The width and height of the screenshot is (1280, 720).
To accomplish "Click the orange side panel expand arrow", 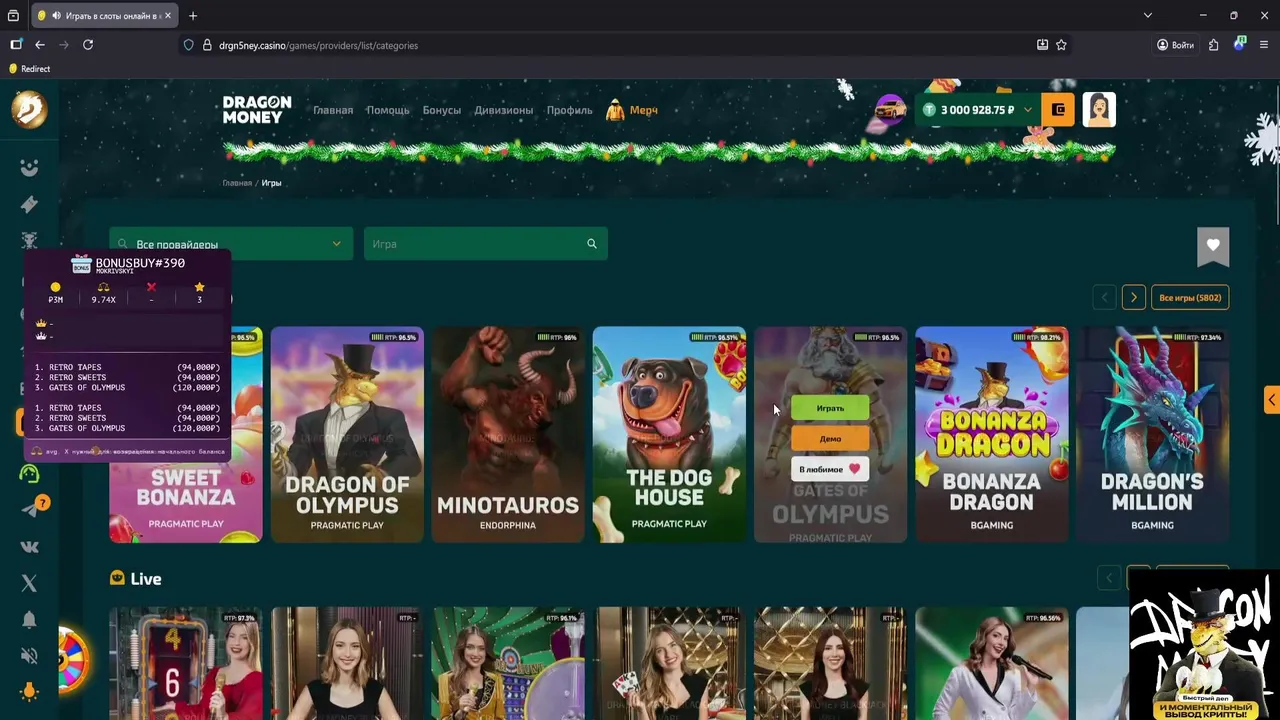I will click(x=1272, y=400).
